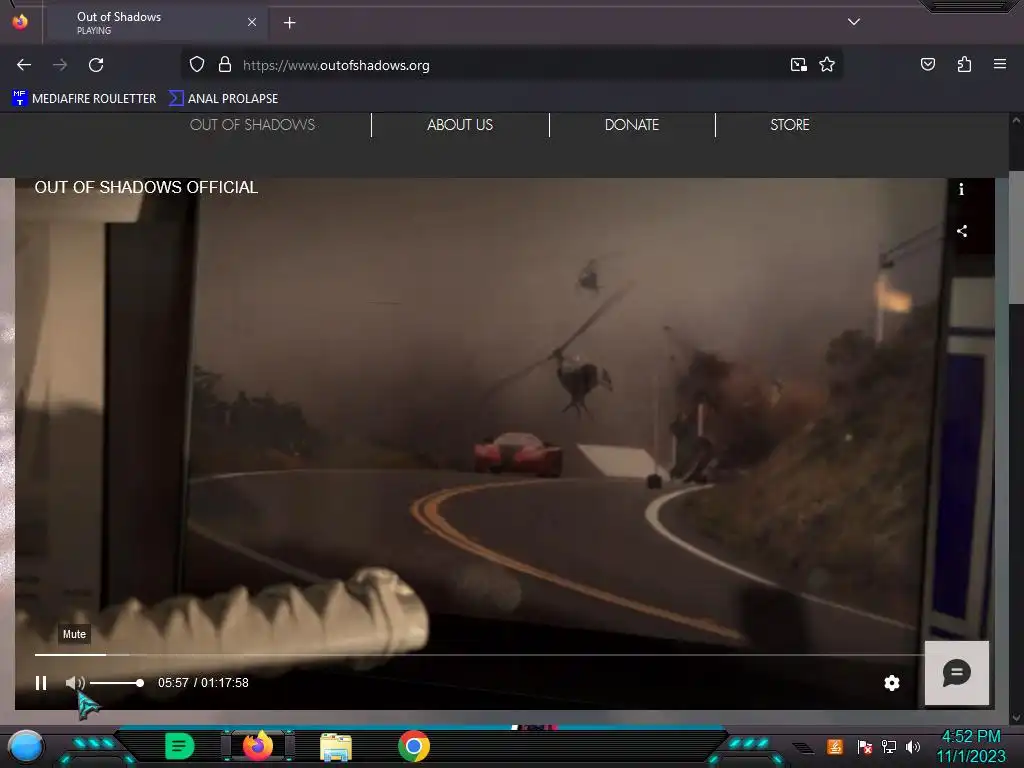Viewport: 1024px width, 768px height.
Task: Open the Action Center flag icon
Action: click(865, 746)
